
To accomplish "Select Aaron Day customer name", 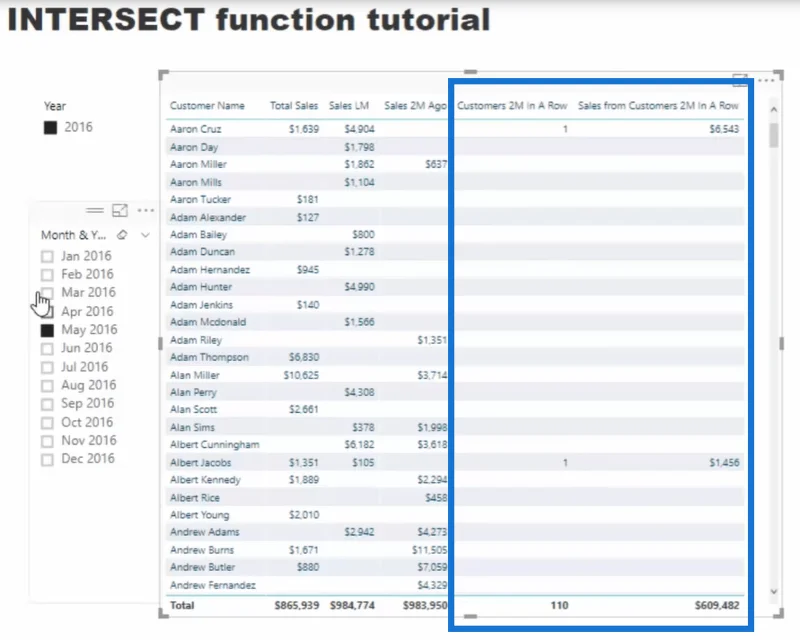I will pyautogui.click(x=194, y=147).
